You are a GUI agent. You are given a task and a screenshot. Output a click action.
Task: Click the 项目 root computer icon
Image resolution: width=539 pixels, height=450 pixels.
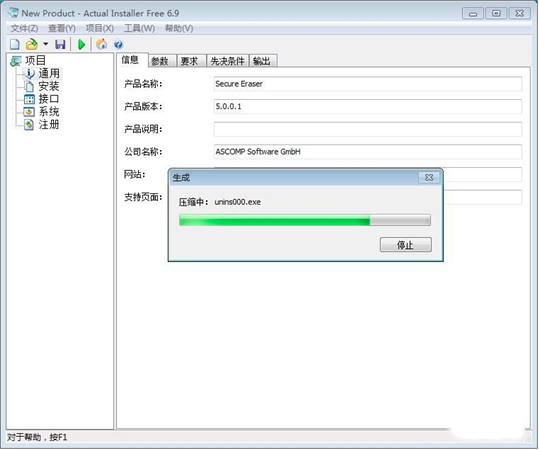pyautogui.click(x=16, y=61)
